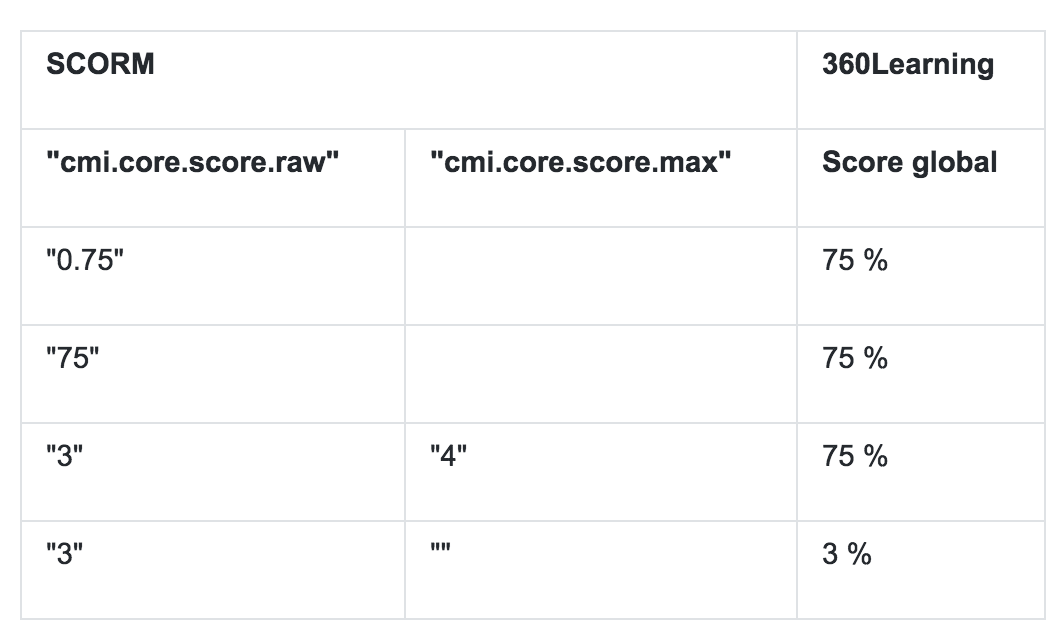This screenshot has width=1060, height=634.
Task: Click the 75 % result in the "75" row
Action: pyautogui.click(x=855, y=359)
